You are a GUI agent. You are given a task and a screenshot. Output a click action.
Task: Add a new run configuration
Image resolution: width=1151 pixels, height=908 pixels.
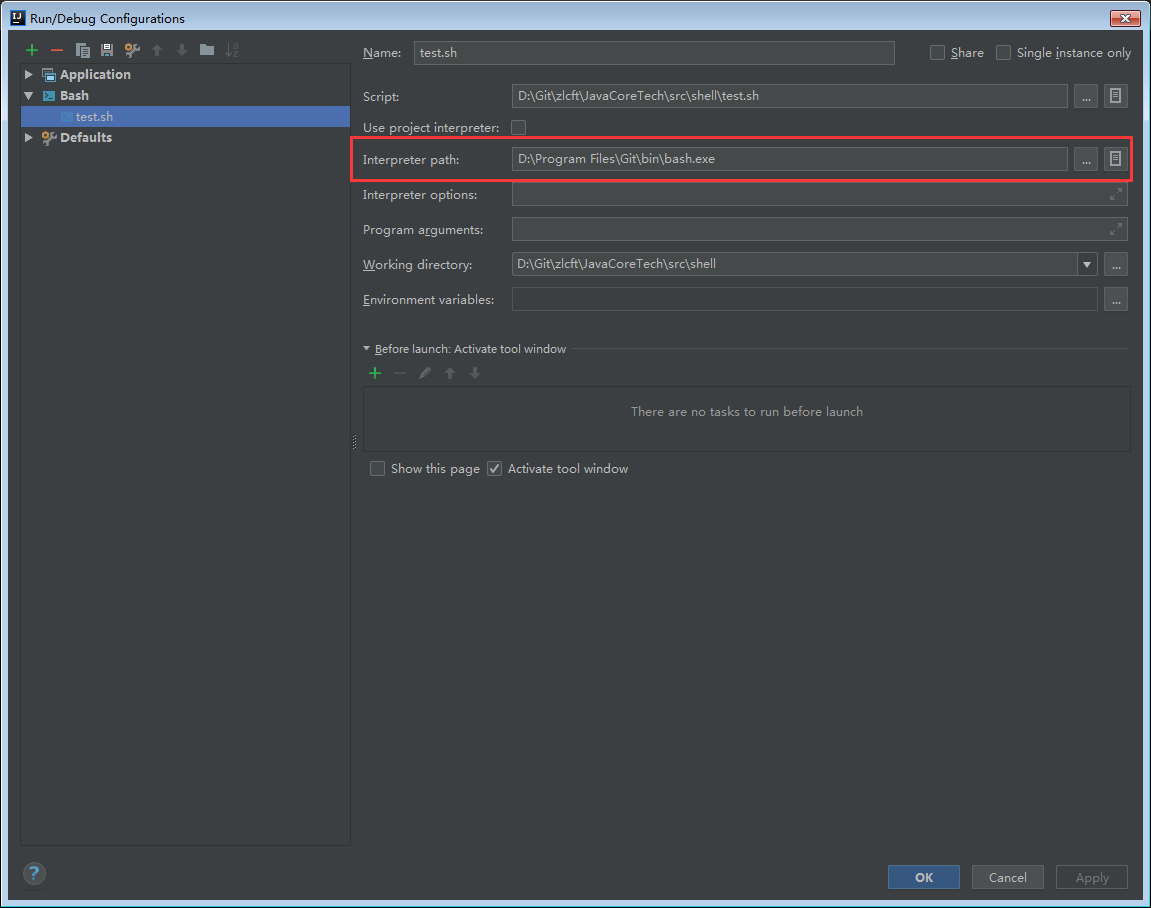[x=32, y=50]
